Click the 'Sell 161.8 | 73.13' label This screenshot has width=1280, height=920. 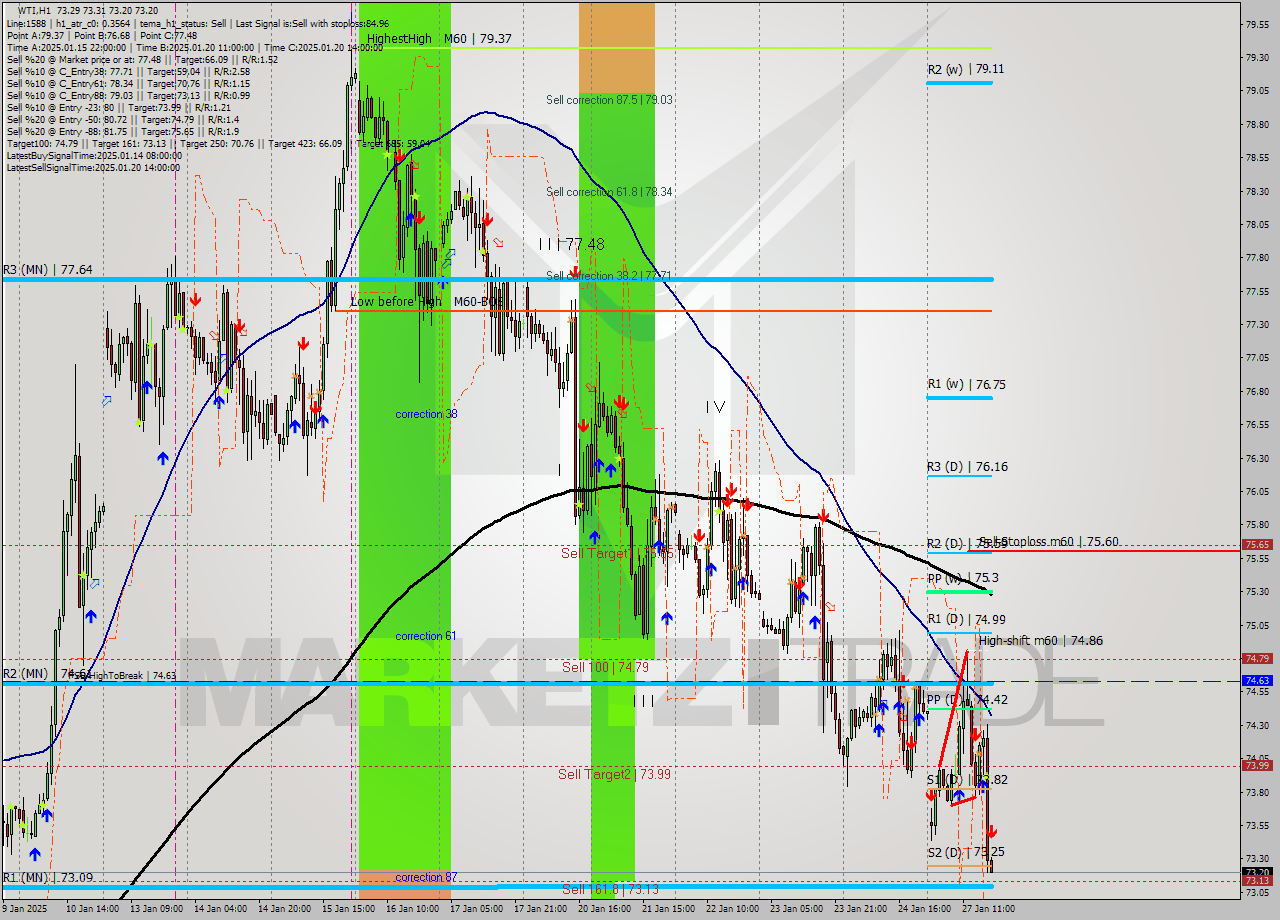[x=610, y=889]
